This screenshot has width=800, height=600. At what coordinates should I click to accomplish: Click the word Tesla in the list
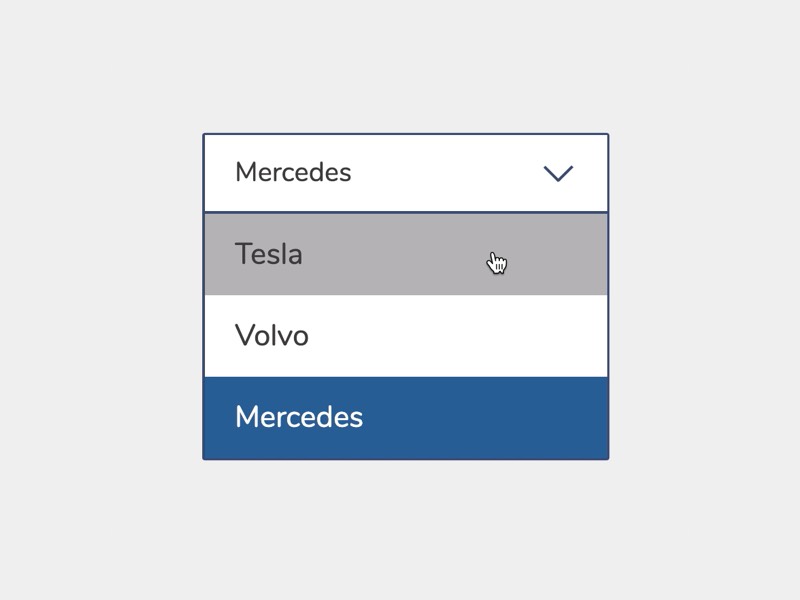click(x=268, y=254)
